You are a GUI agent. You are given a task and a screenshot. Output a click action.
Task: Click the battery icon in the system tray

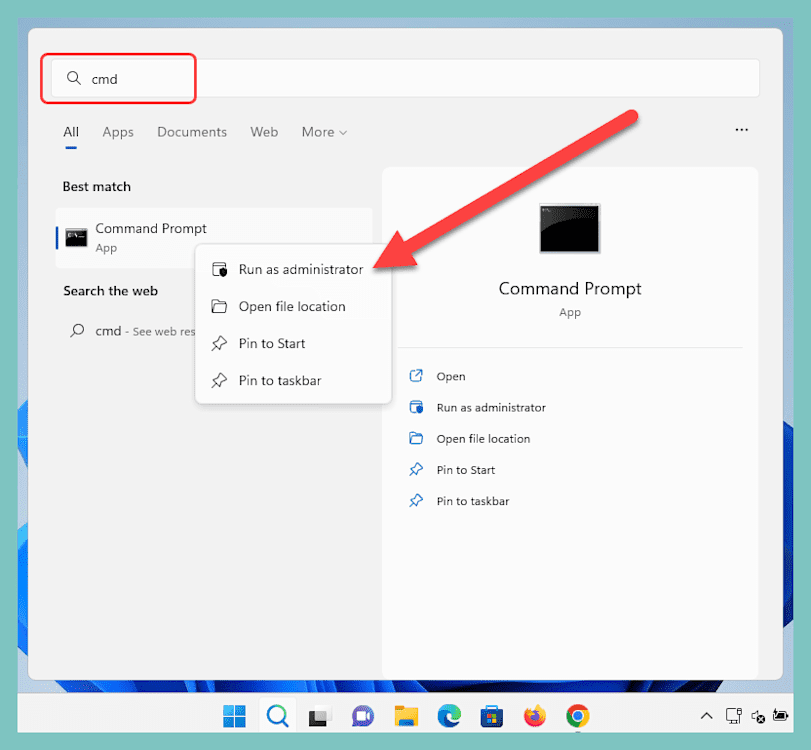click(780, 715)
